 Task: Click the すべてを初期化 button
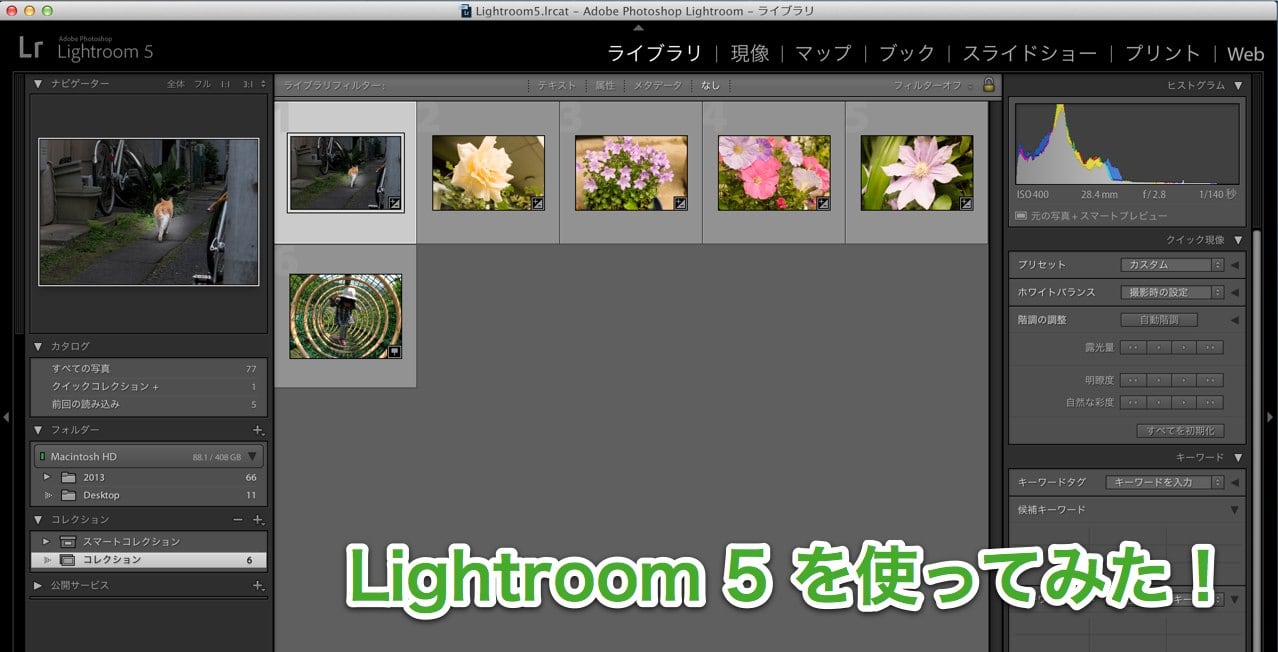[x=1180, y=431]
